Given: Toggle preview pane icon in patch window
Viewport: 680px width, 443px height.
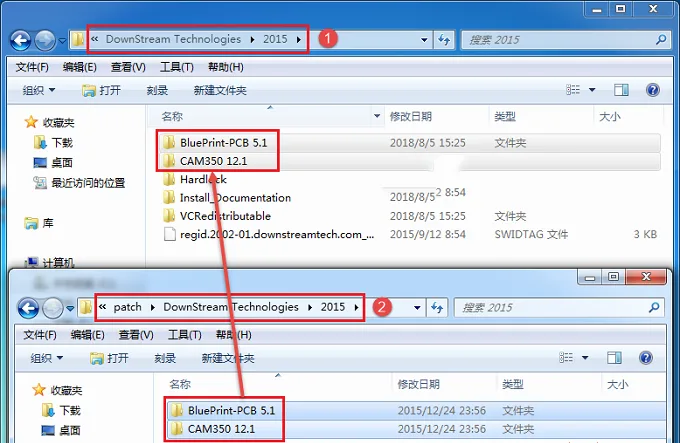Looking at the screenshot, I should point(614,358).
